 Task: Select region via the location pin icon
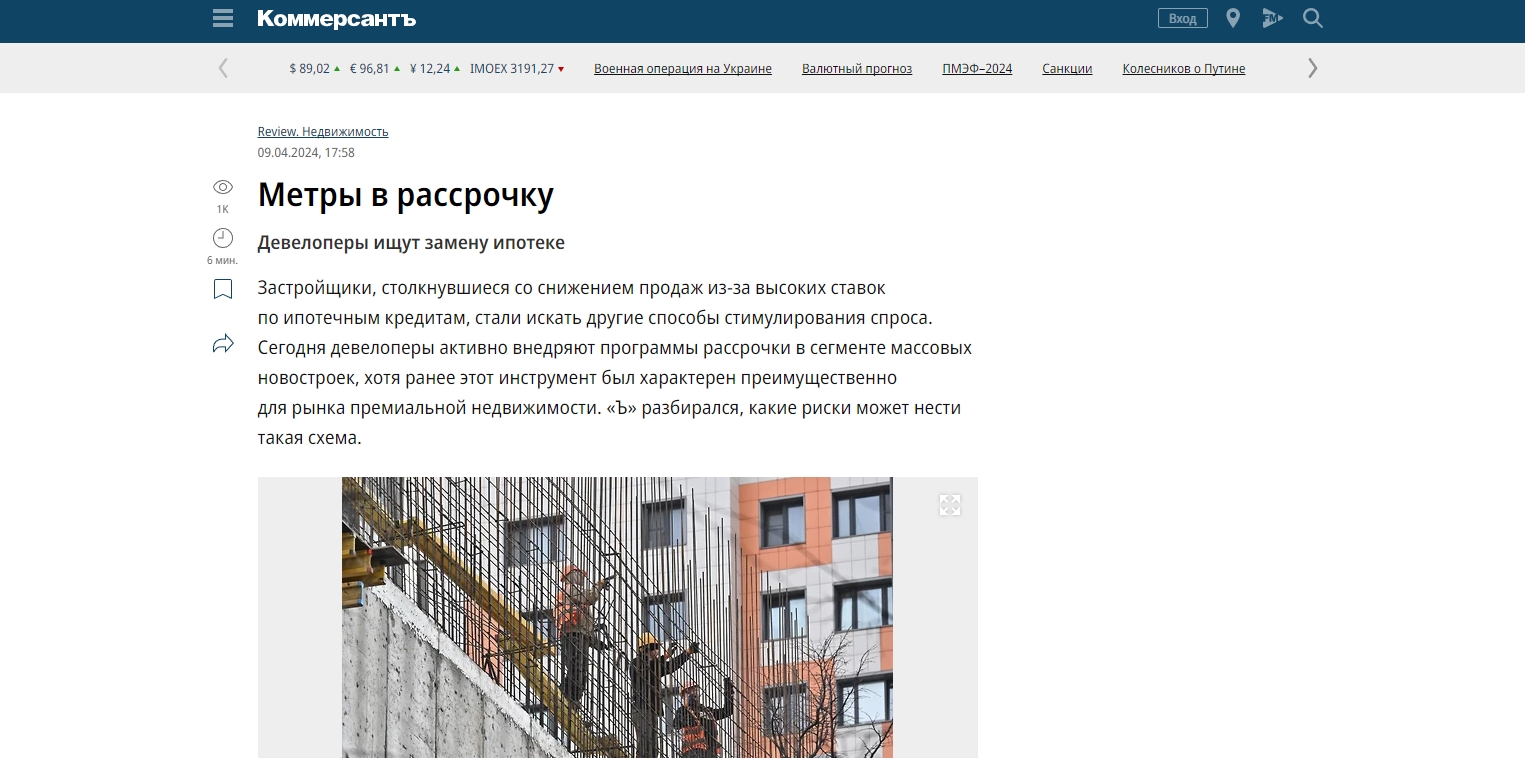pos(1232,18)
